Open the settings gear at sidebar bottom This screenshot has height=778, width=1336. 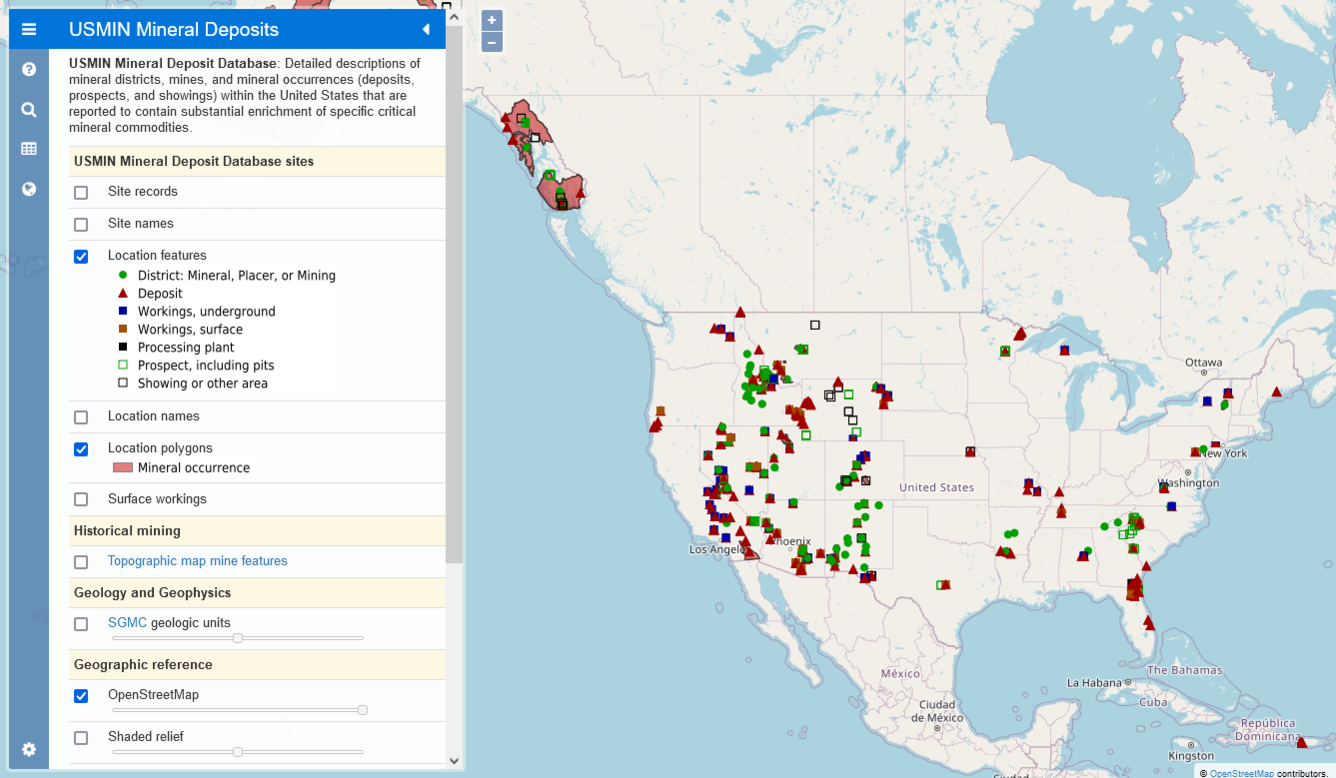[x=28, y=749]
